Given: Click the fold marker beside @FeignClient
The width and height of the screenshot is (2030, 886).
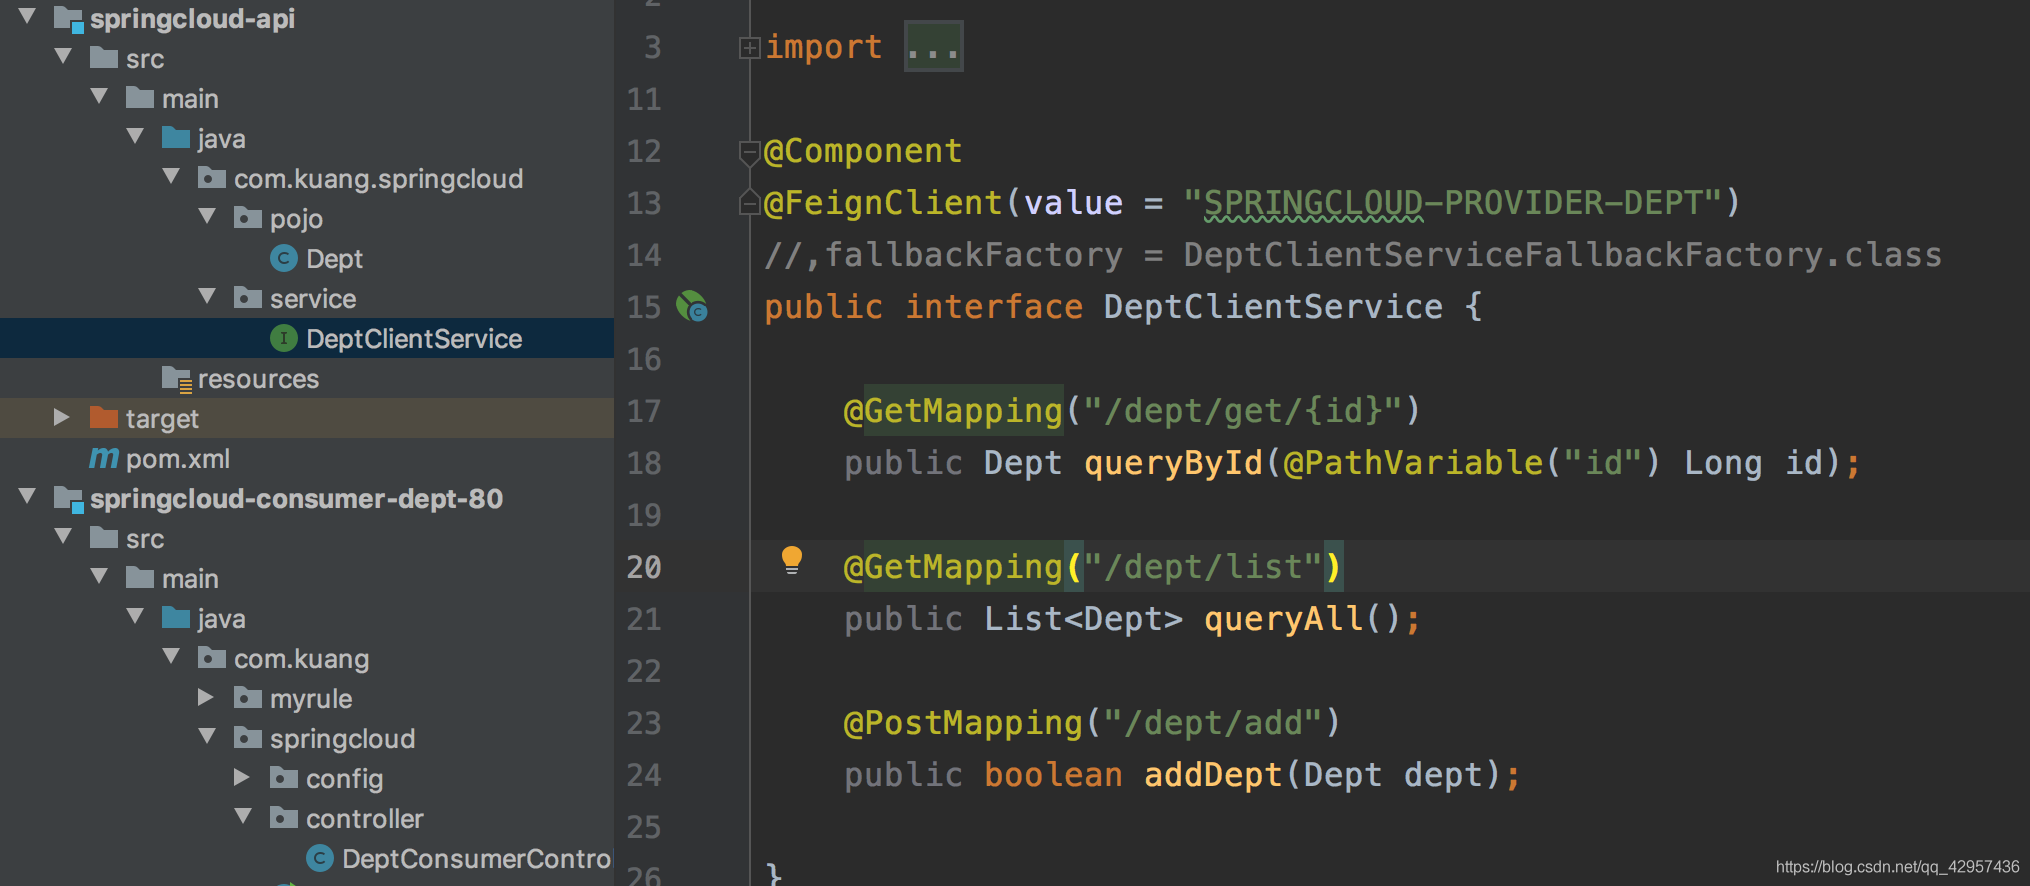Looking at the screenshot, I should coord(749,203).
